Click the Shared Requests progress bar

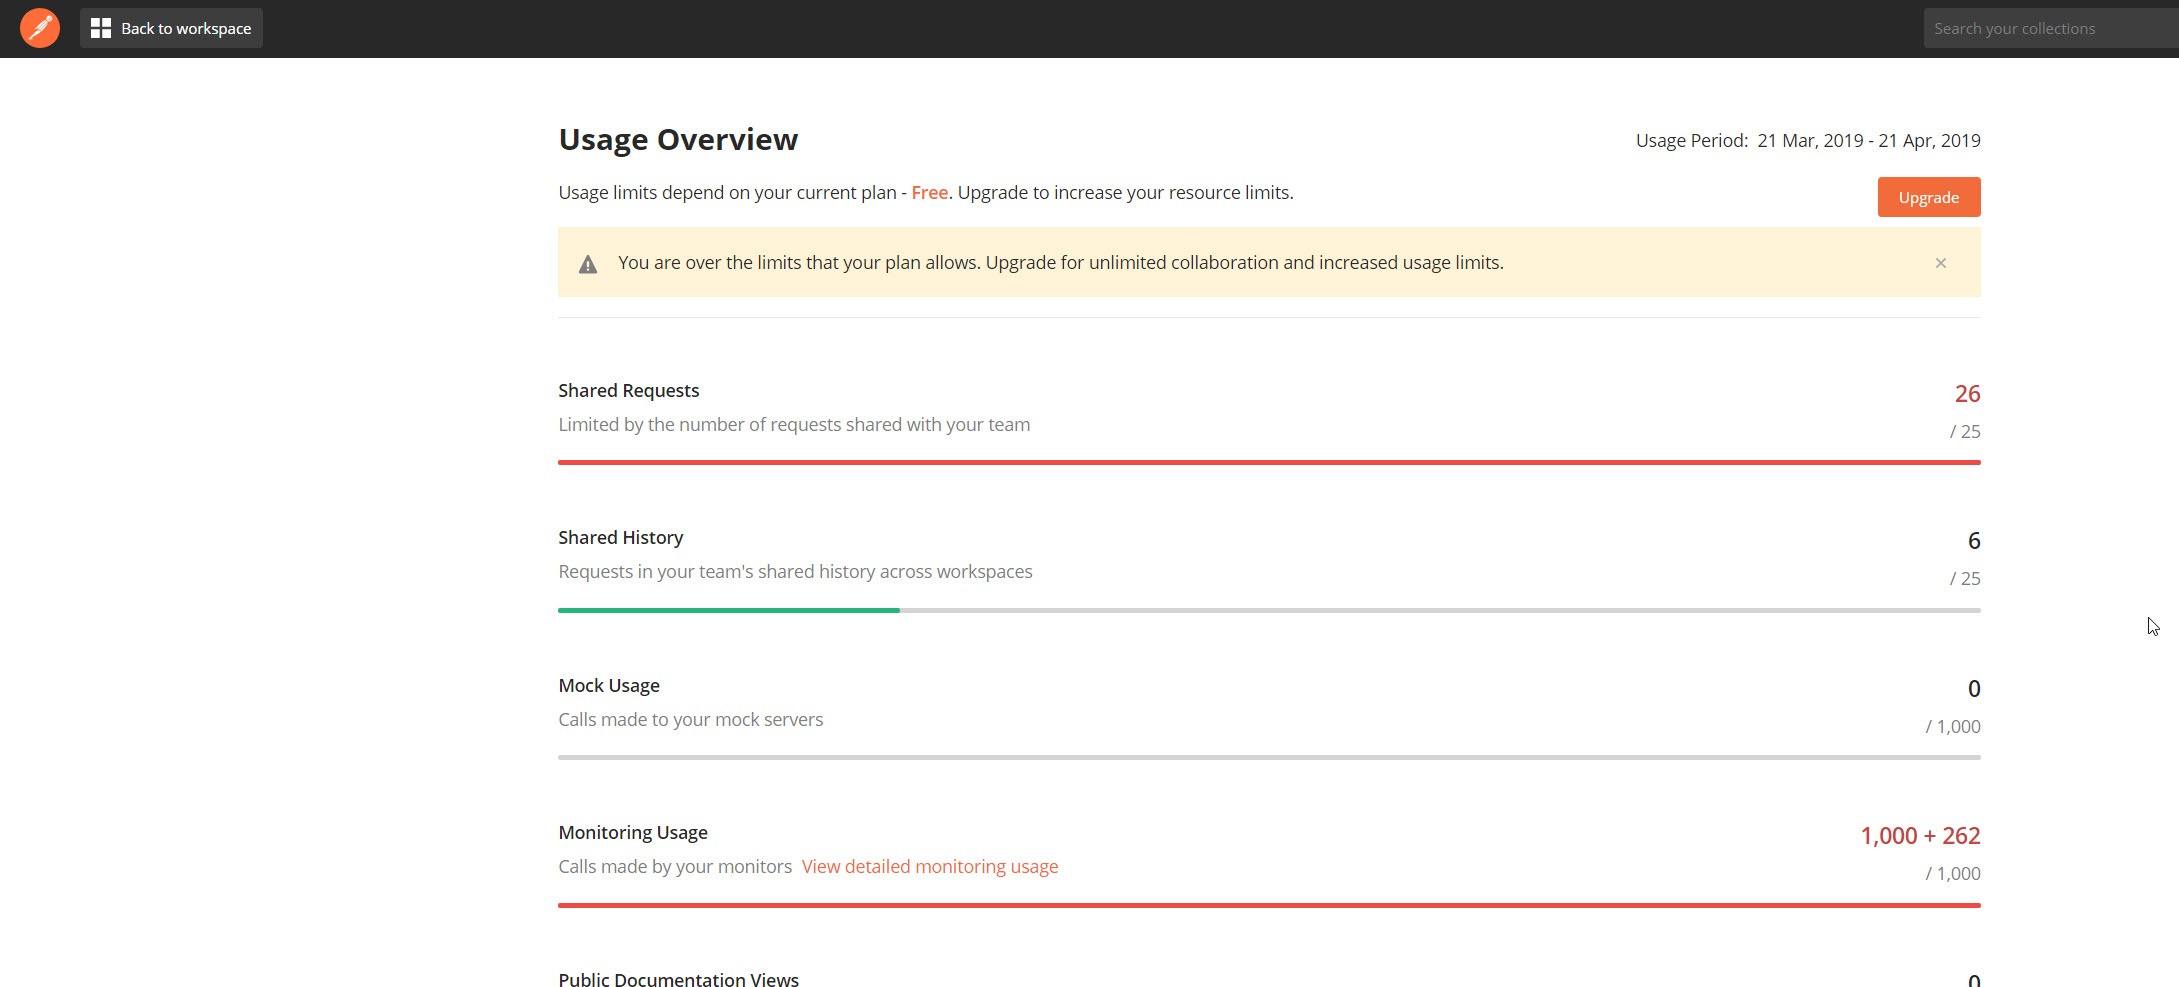[x=1268, y=462]
